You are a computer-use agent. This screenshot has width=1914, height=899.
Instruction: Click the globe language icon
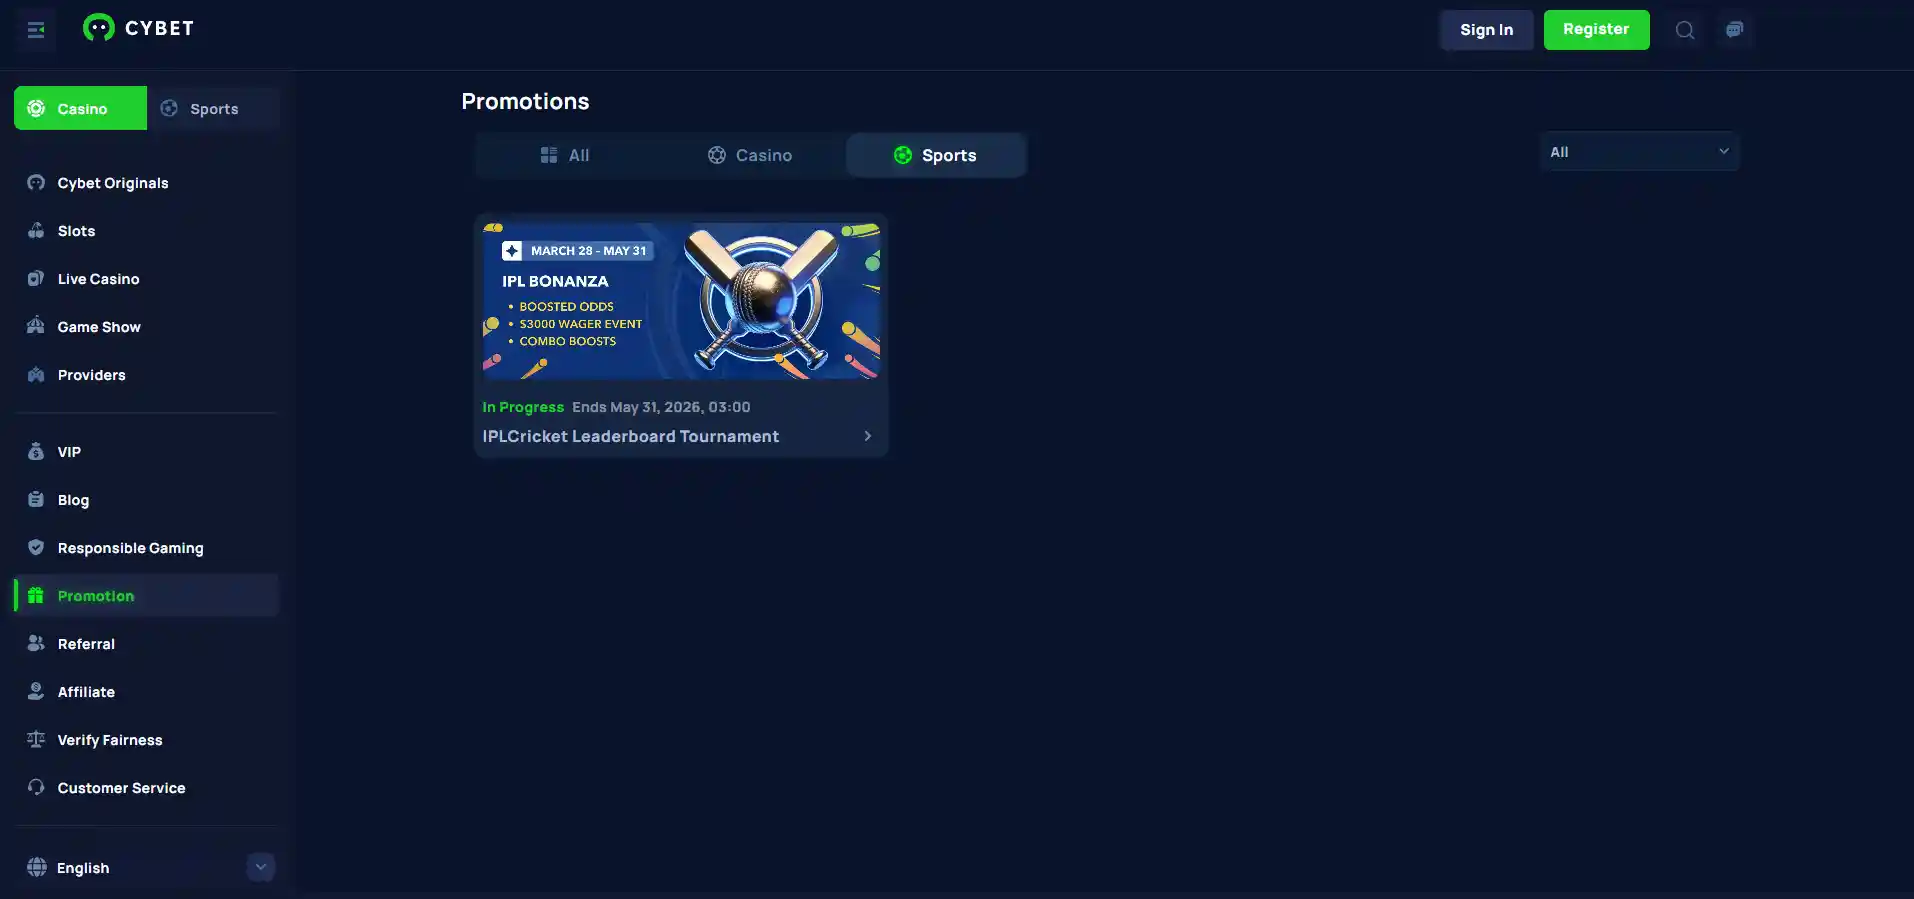click(37, 868)
